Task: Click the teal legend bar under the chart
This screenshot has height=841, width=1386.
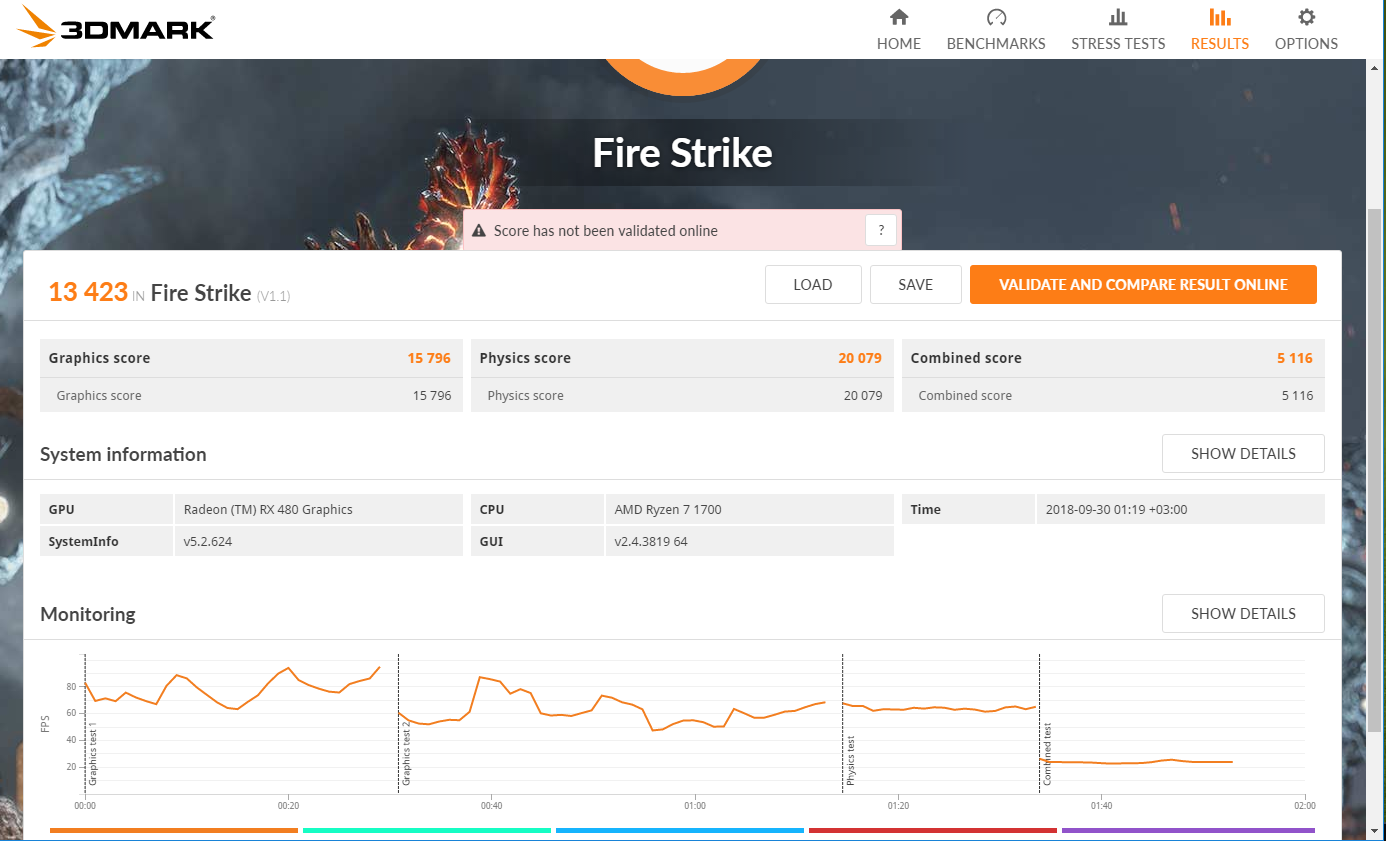Action: pyautogui.click(x=427, y=830)
